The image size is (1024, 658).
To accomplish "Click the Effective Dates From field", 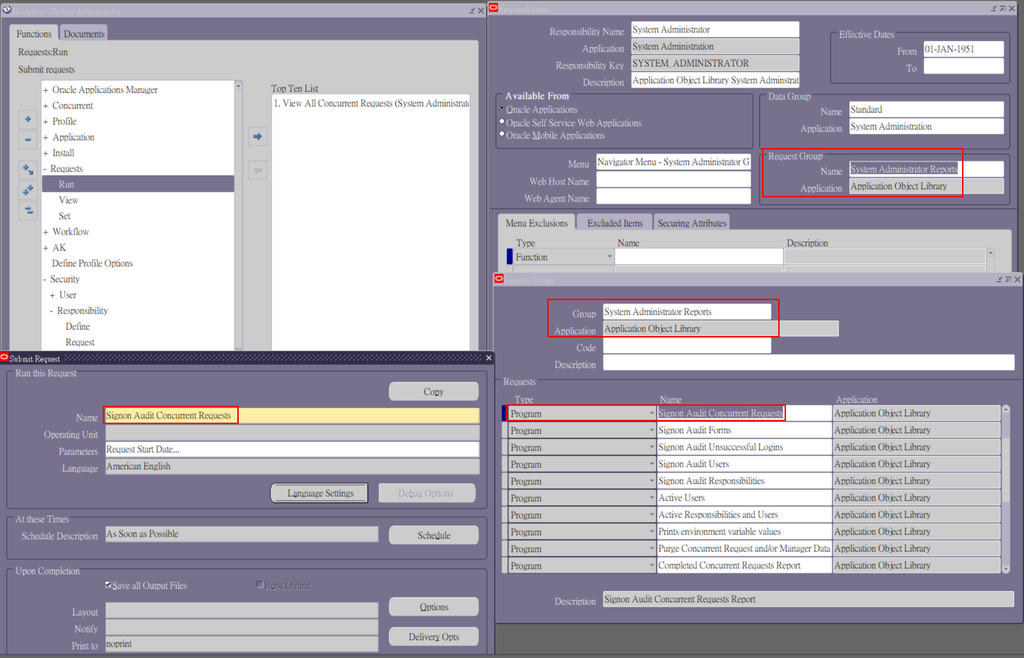I will coord(963,49).
